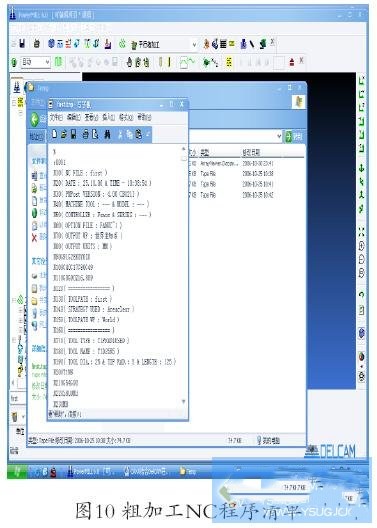
Task: Click the print preview icon in editor toolbar
Action: pos(95,134)
